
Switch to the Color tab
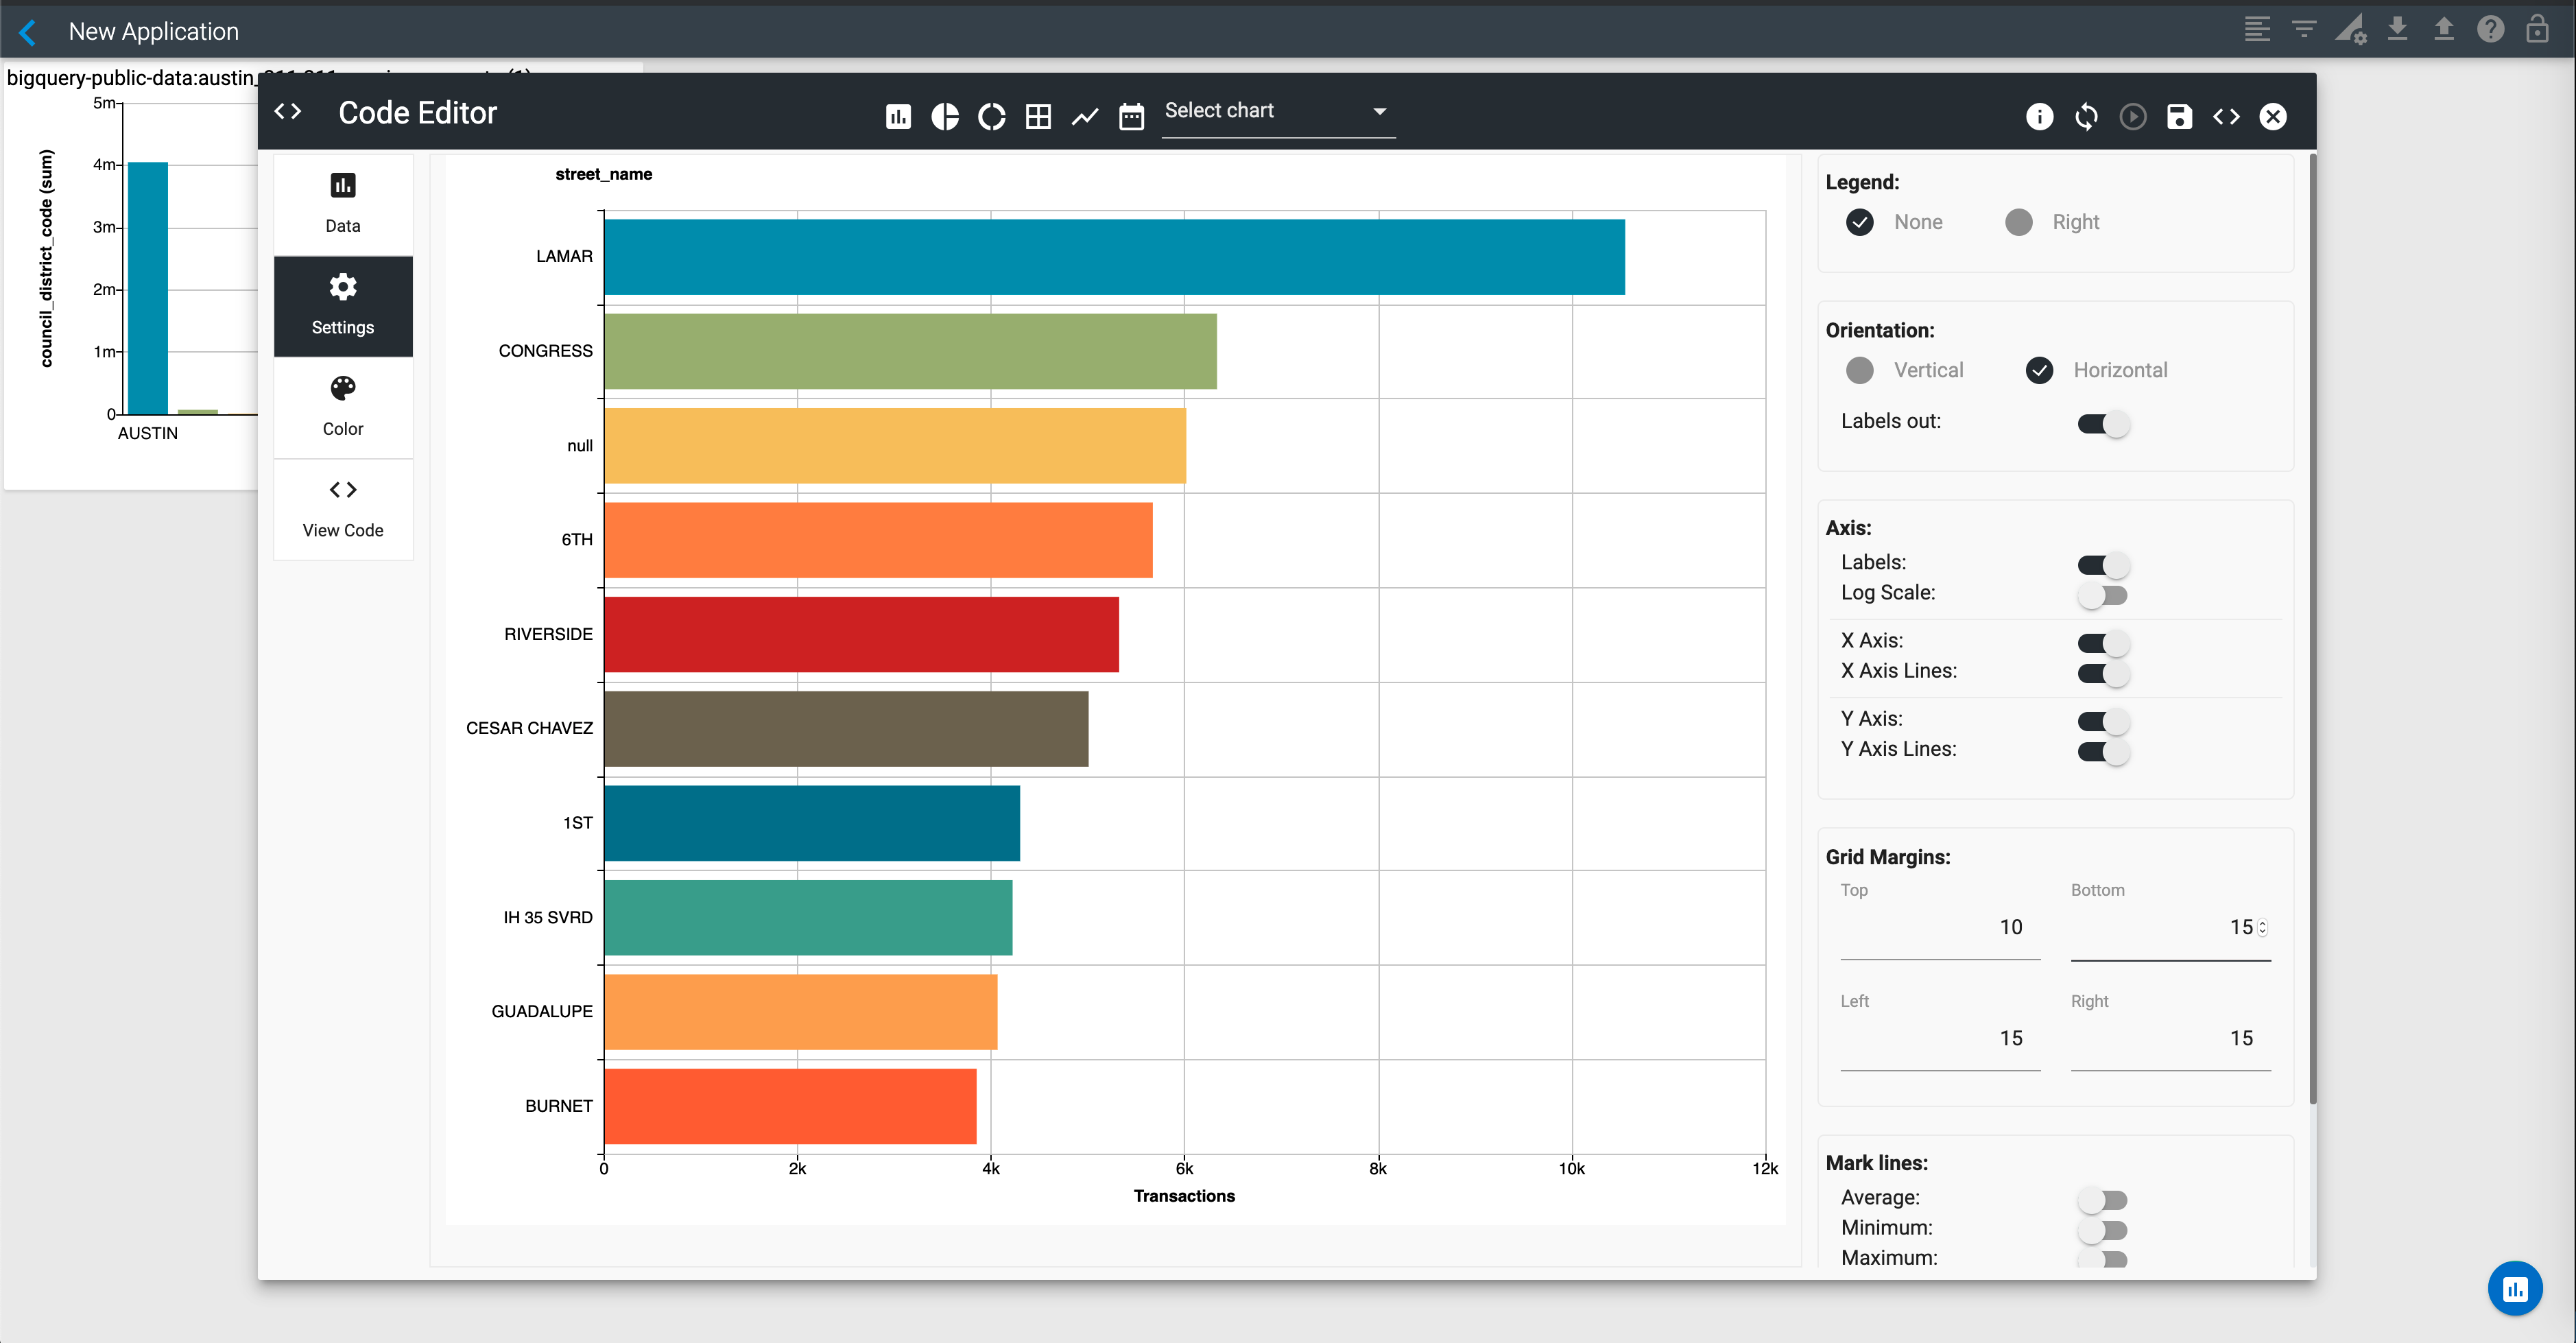pos(343,407)
